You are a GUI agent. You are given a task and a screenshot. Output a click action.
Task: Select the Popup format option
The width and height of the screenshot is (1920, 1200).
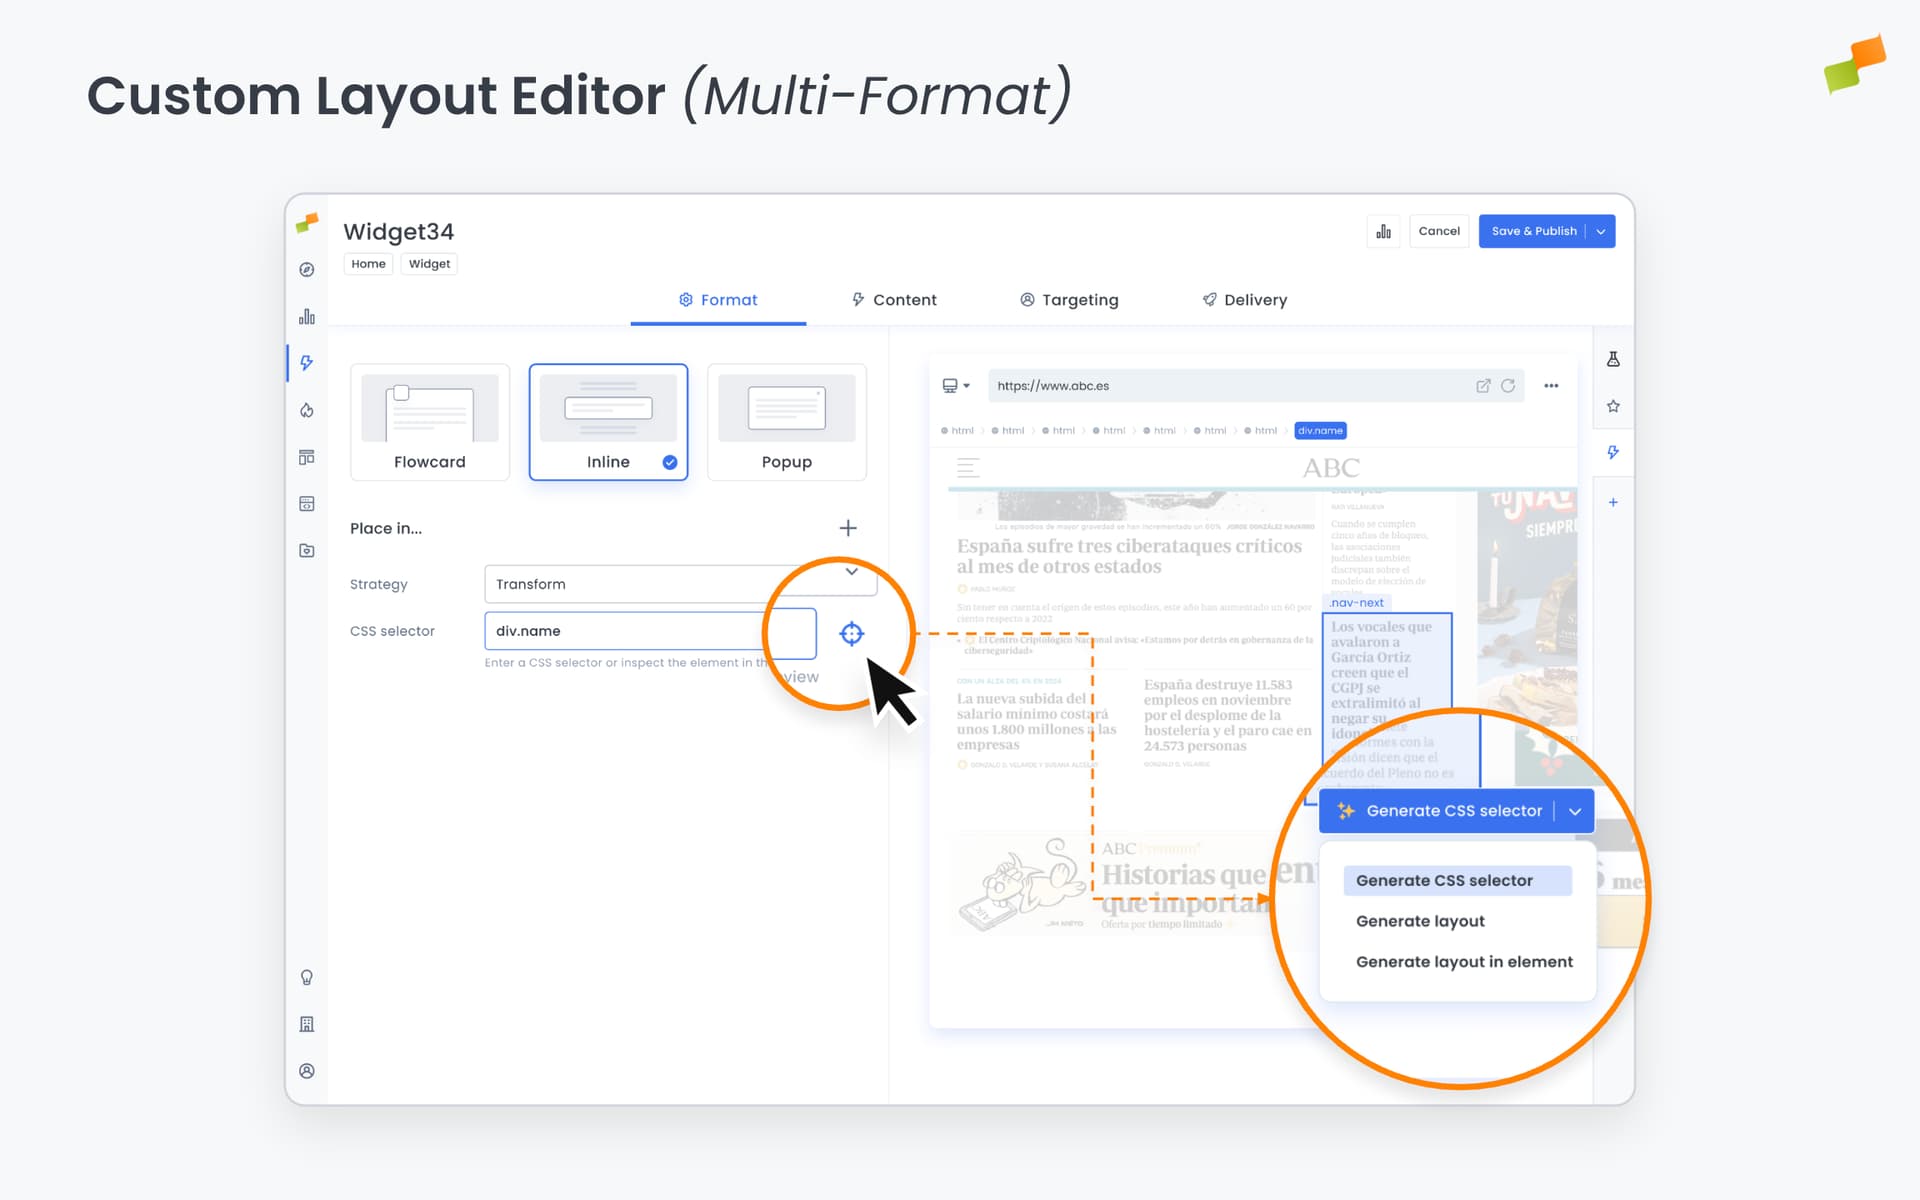(x=787, y=421)
